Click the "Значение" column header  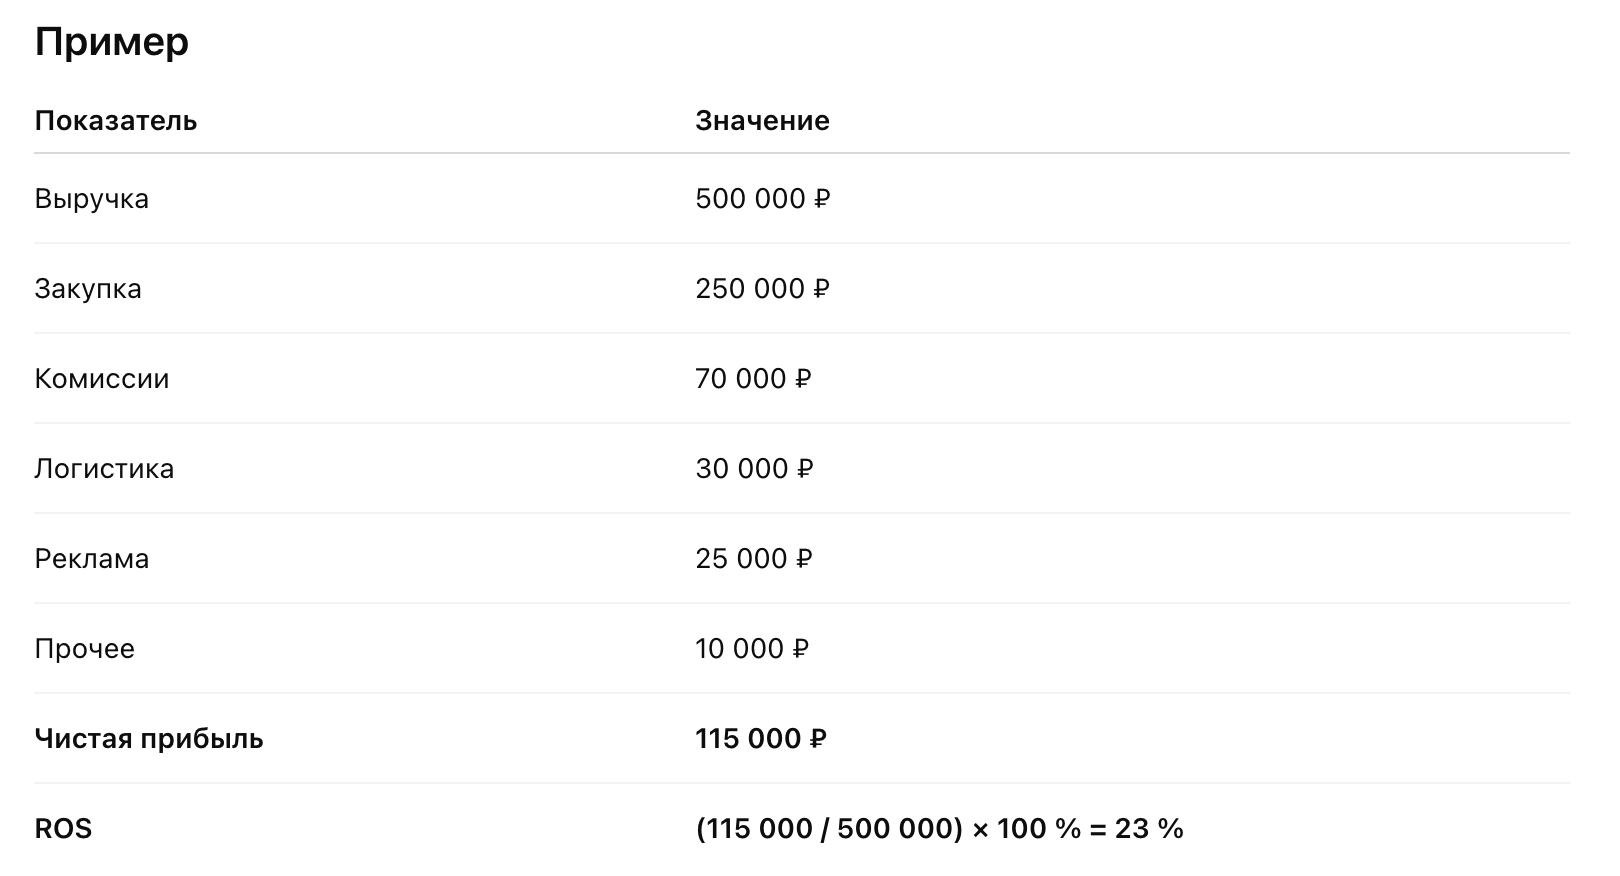tap(762, 121)
